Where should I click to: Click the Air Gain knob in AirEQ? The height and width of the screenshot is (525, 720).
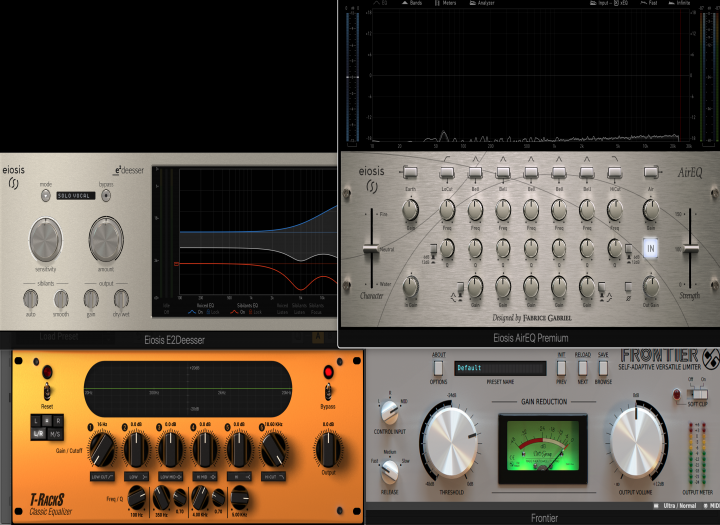click(x=651, y=210)
